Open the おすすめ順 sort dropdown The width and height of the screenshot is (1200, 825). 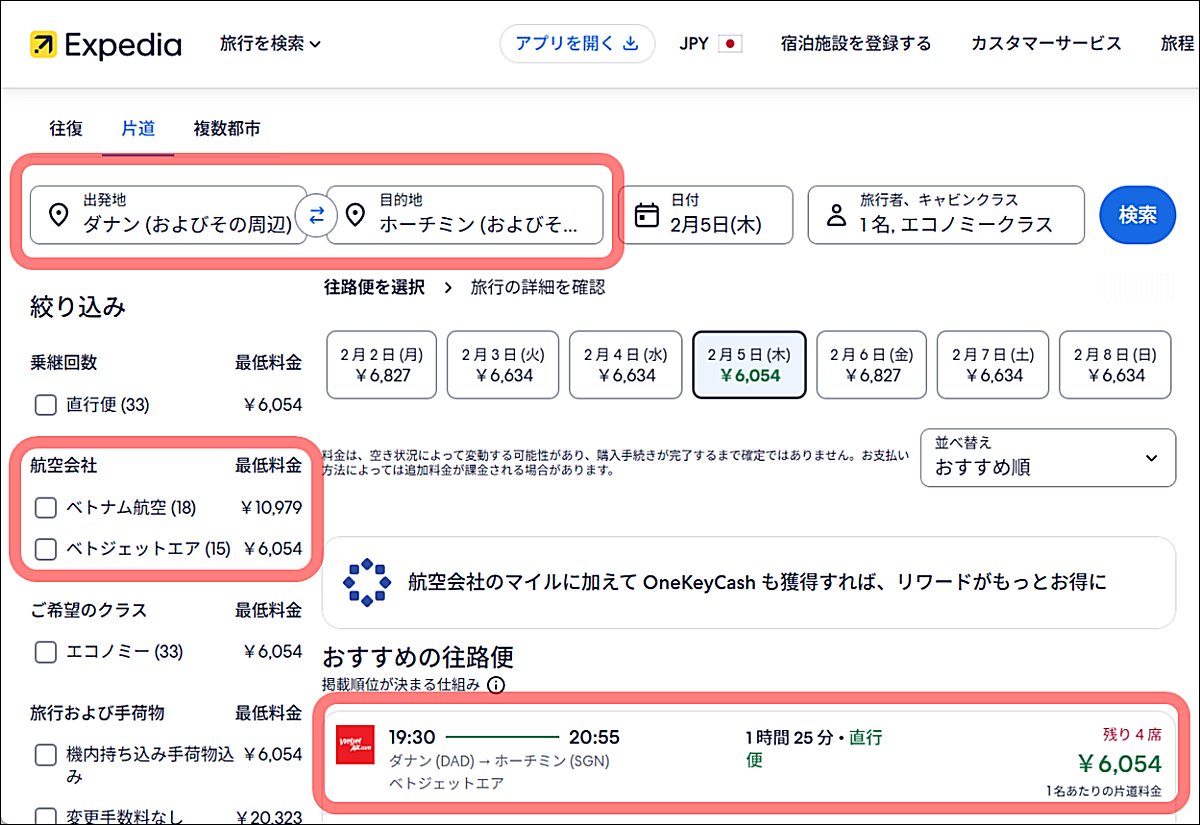[1047, 457]
